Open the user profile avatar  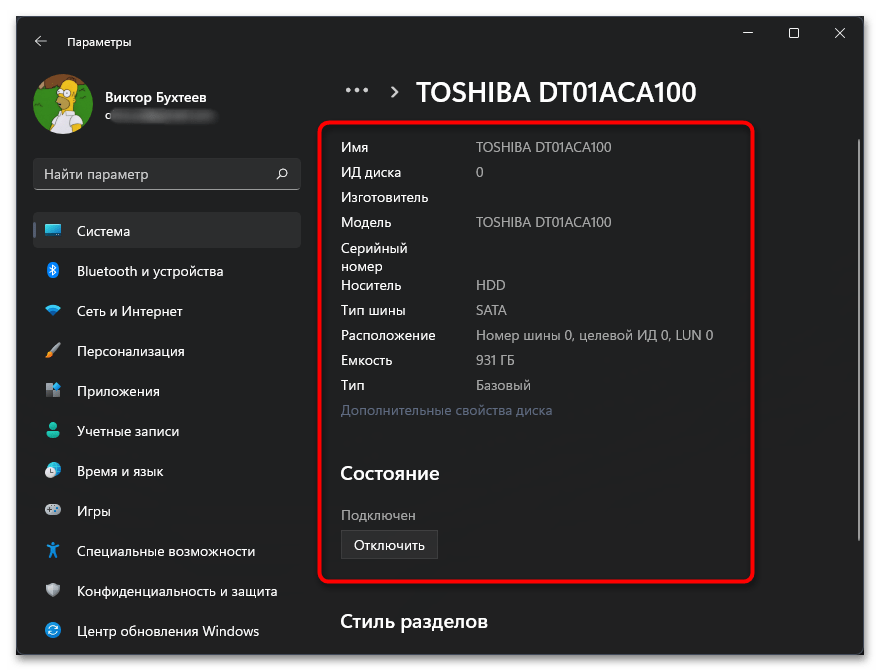pyautogui.click(x=63, y=104)
